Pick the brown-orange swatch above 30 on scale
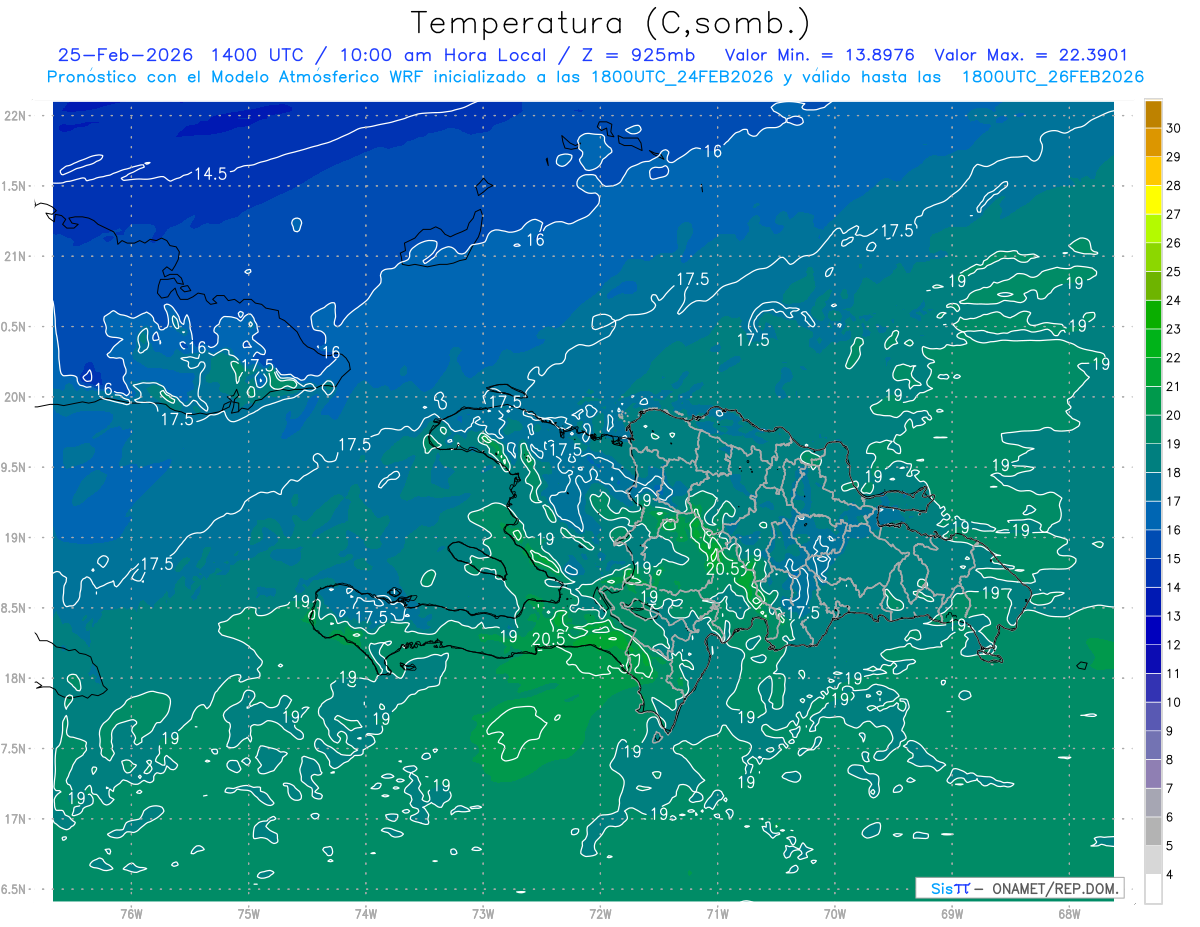The width and height of the screenshot is (1200, 927). click(1153, 114)
